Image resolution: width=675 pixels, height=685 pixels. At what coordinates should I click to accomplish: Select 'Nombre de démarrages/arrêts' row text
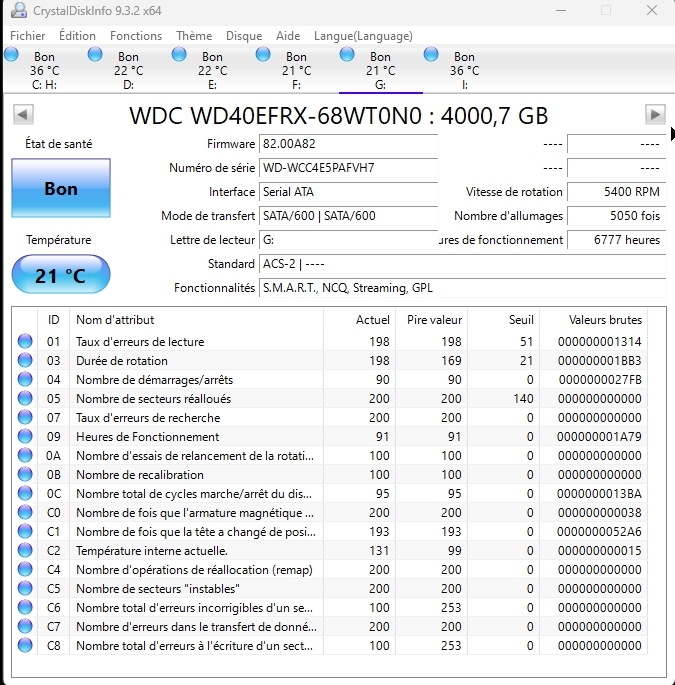click(x=155, y=380)
